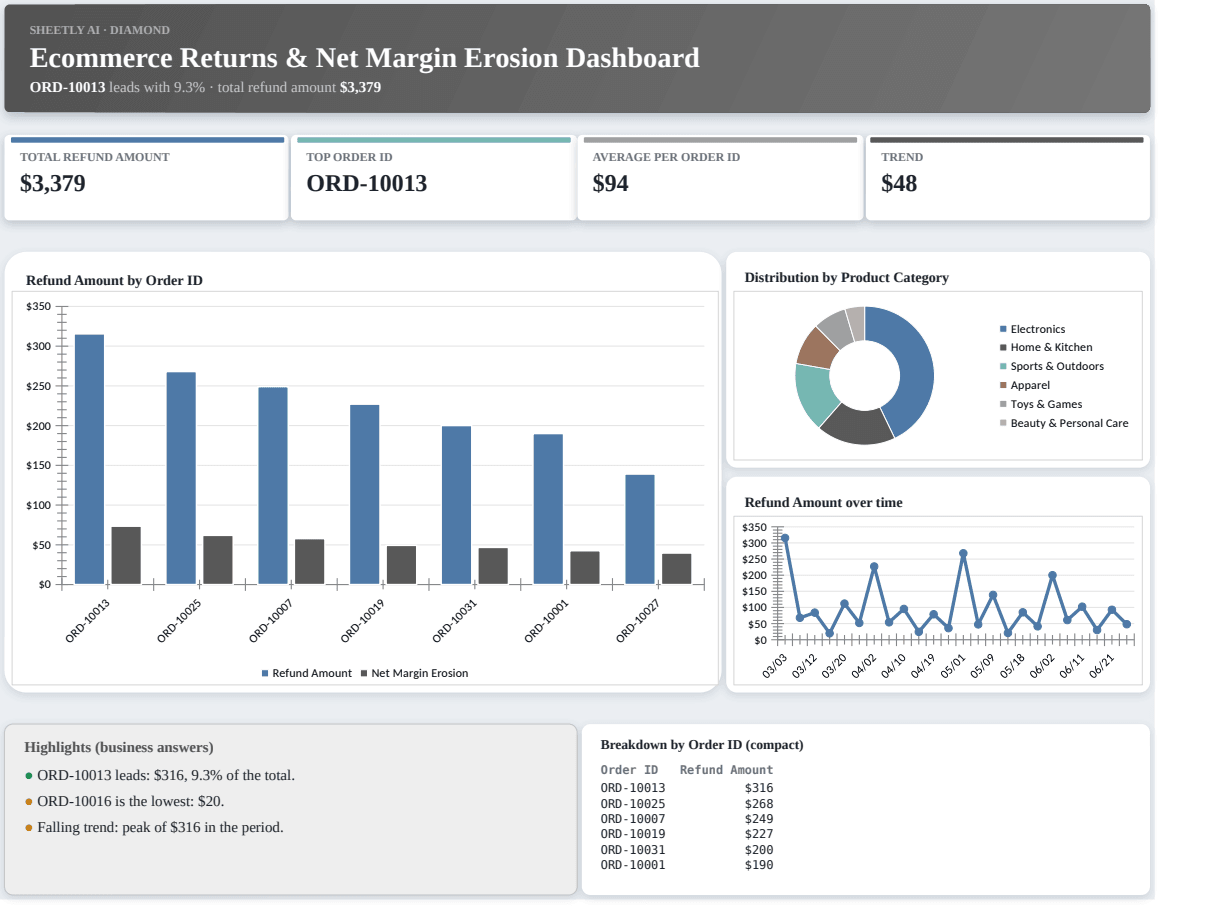Click the 06/21 date label on line chart
This screenshot has height=922, width=1227.
pyautogui.click(x=1102, y=666)
